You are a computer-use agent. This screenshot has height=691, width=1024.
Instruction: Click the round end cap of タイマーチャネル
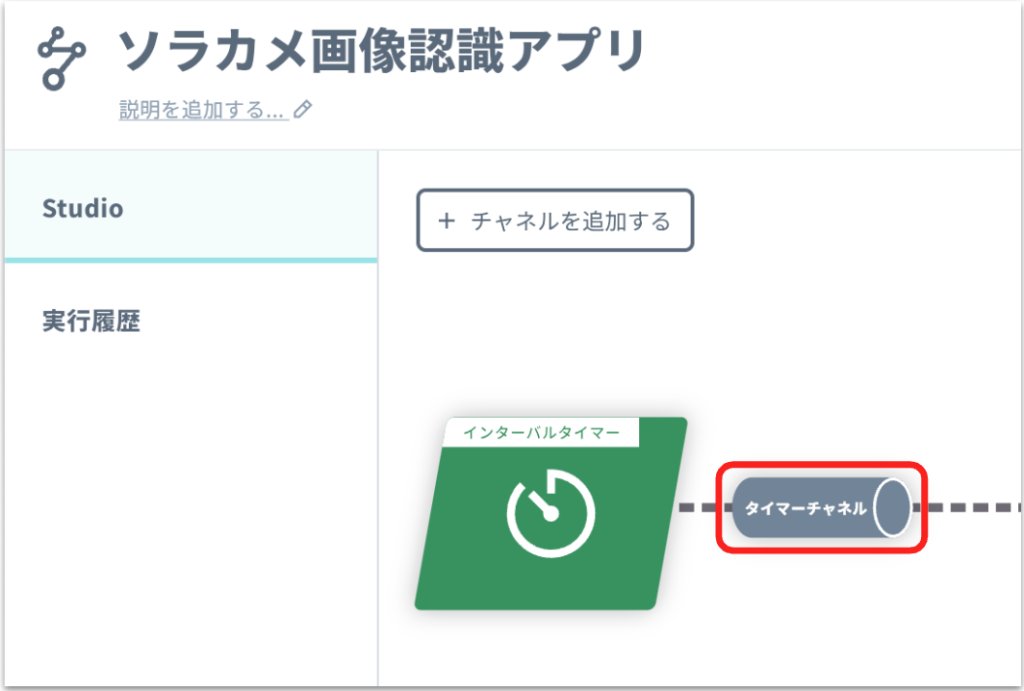tap(892, 507)
